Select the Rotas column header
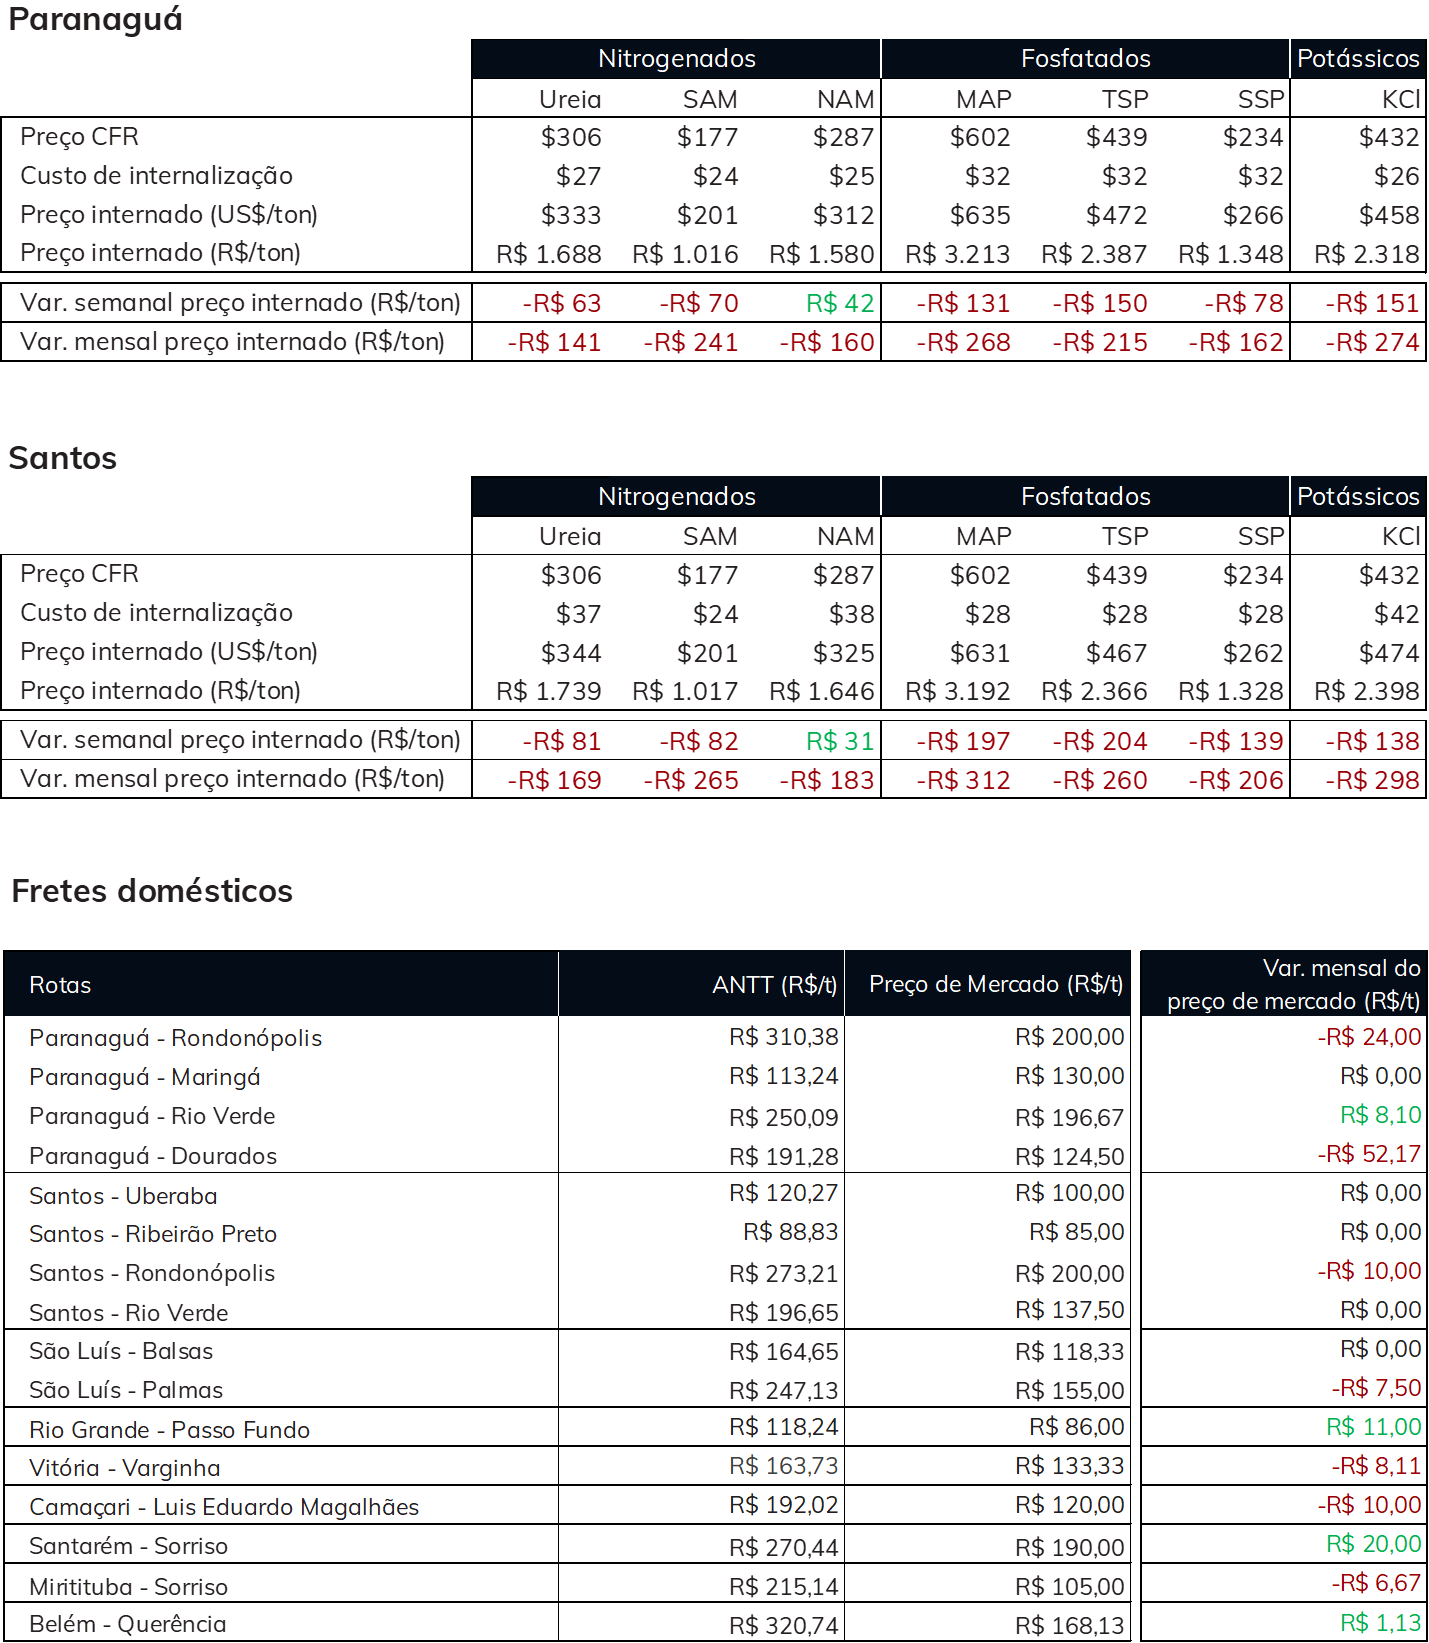The height and width of the screenshot is (1643, 1429). point(60,985)
